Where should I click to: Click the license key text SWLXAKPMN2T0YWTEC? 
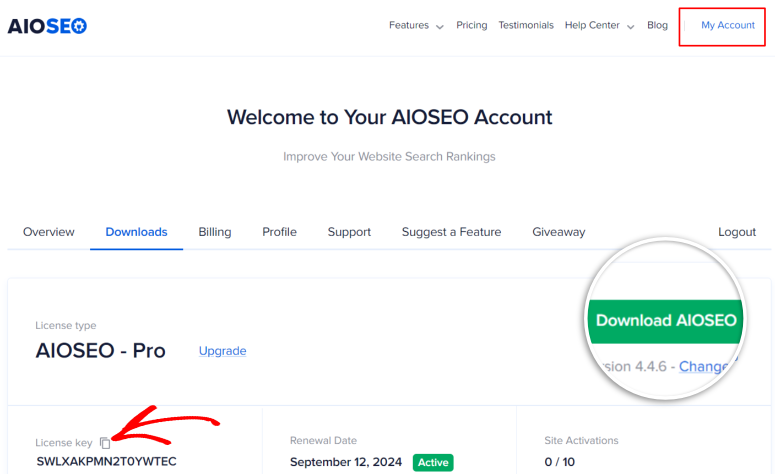click(x=106, y=462)
